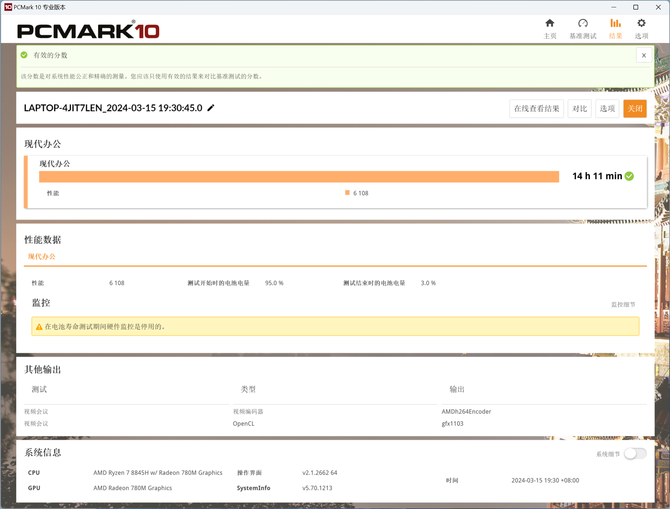Click the 3.0 % ending battery value
This screenshot has height=509, width=670.
428,283
